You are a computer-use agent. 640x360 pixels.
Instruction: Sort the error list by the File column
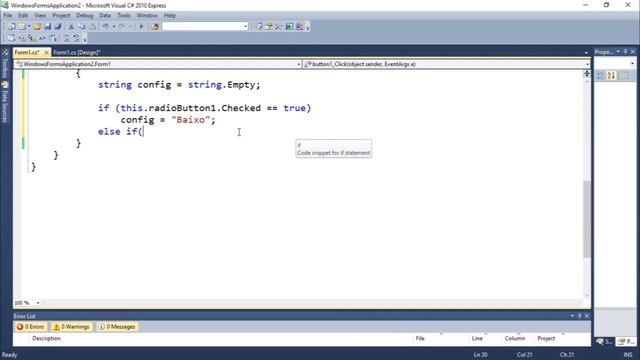click(x=420, y=338)
